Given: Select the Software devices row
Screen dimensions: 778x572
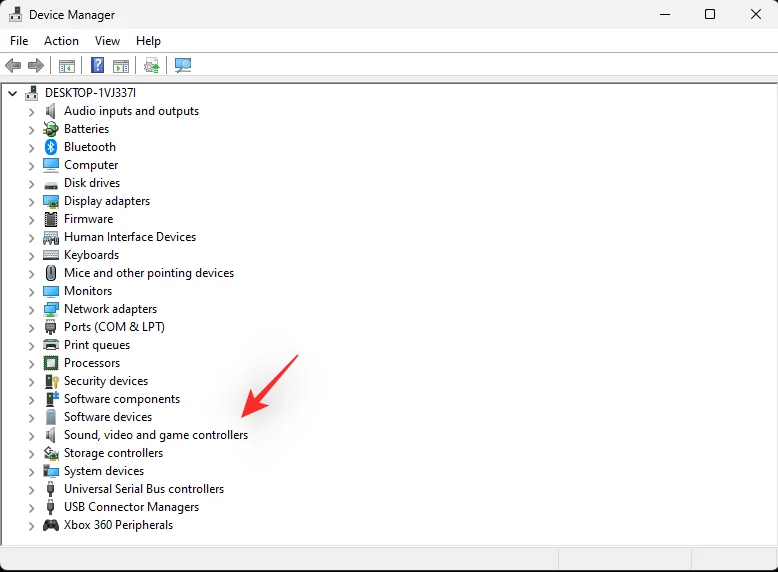Looking at the screenshot, I should click(108, 417).
